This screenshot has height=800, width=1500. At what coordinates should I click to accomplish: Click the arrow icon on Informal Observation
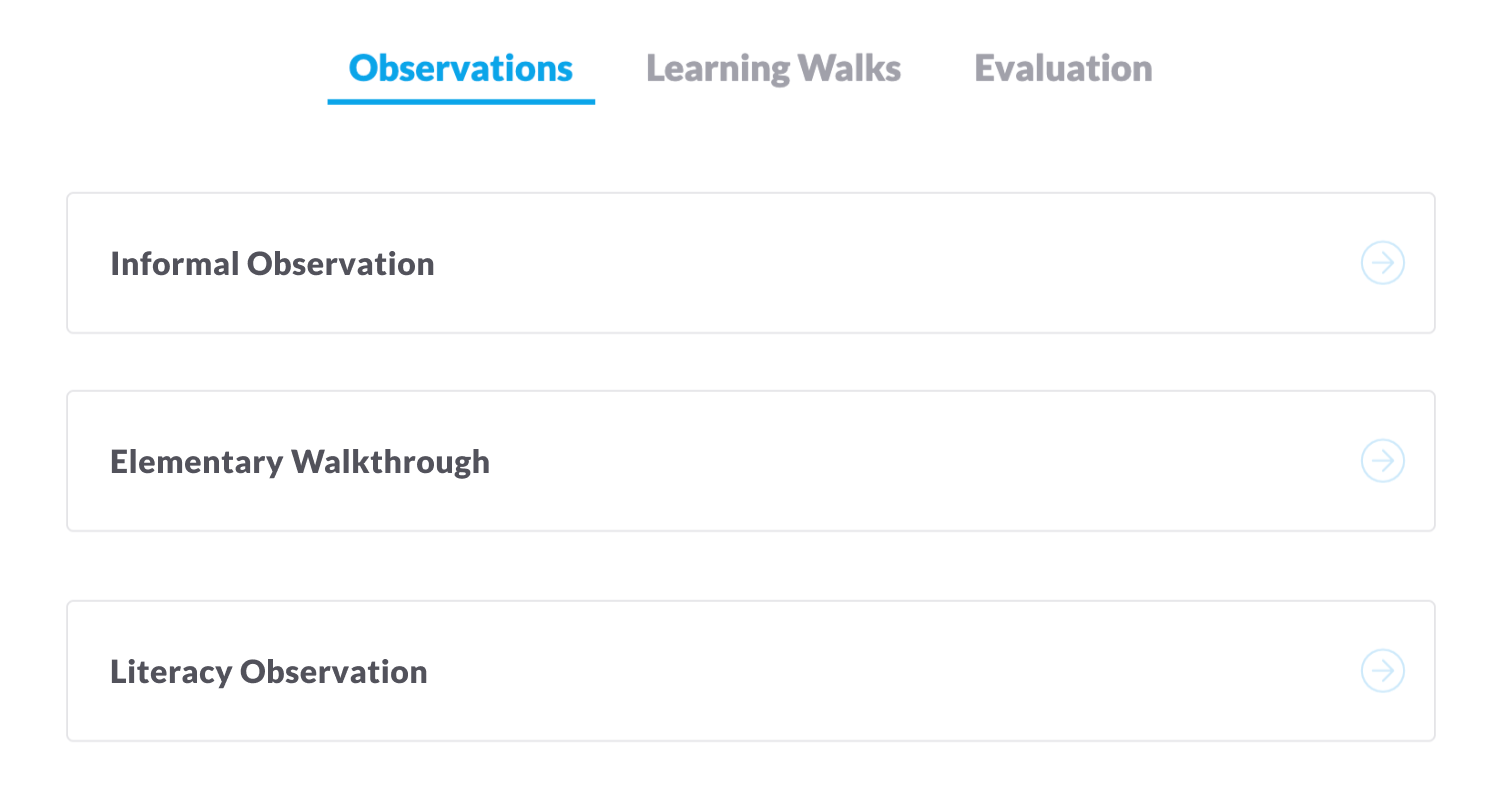coord(1383,263)
